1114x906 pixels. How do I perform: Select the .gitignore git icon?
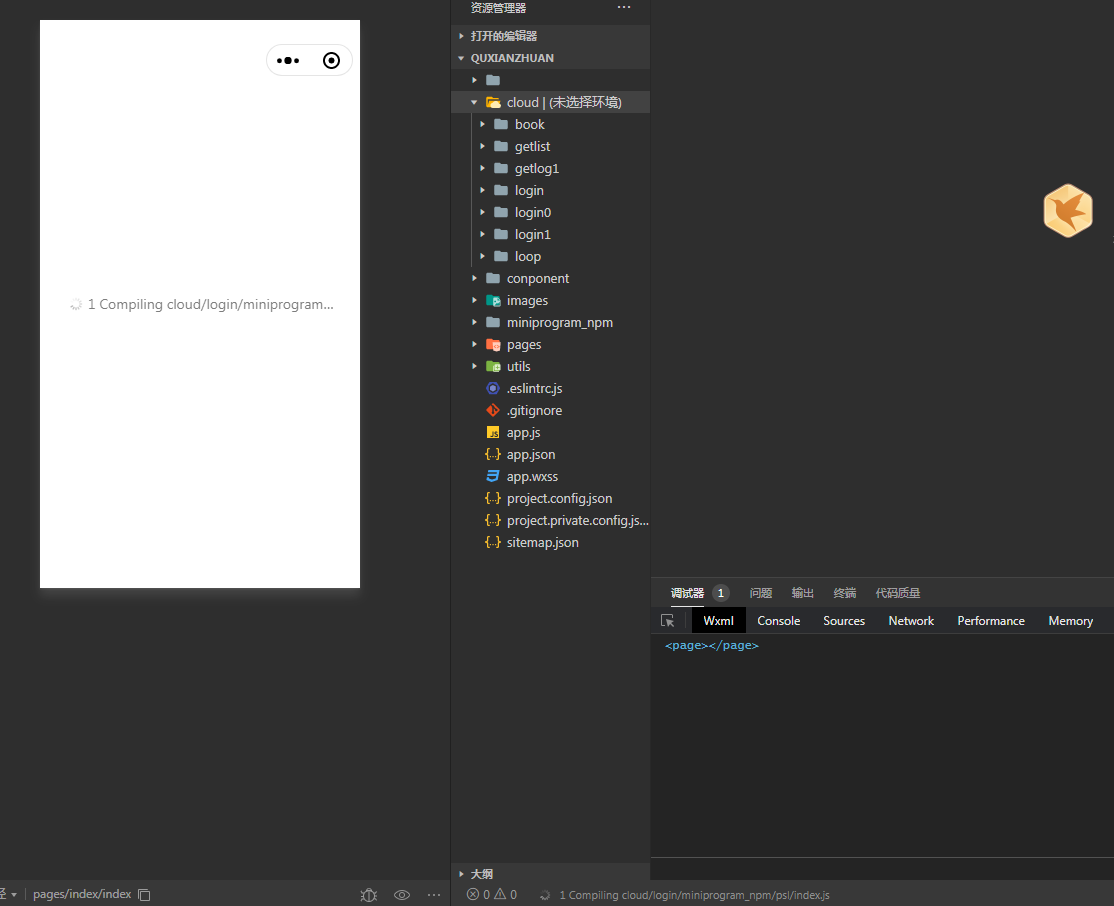492,410
